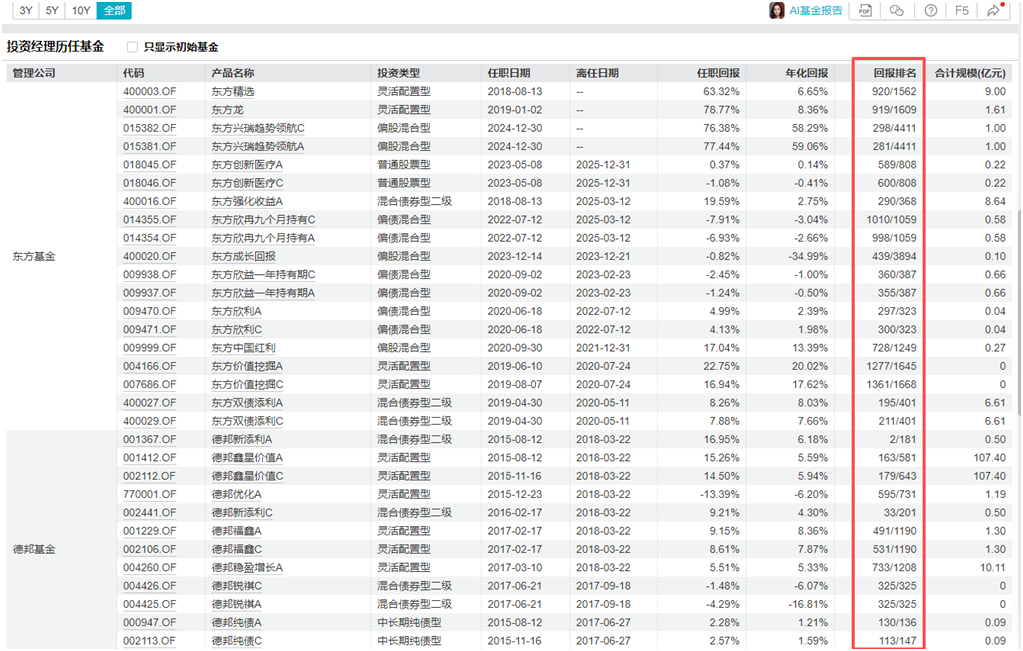Select the 投资经理历任基金 heading
Screen dimensions: 1023x651
pos(55,46)
